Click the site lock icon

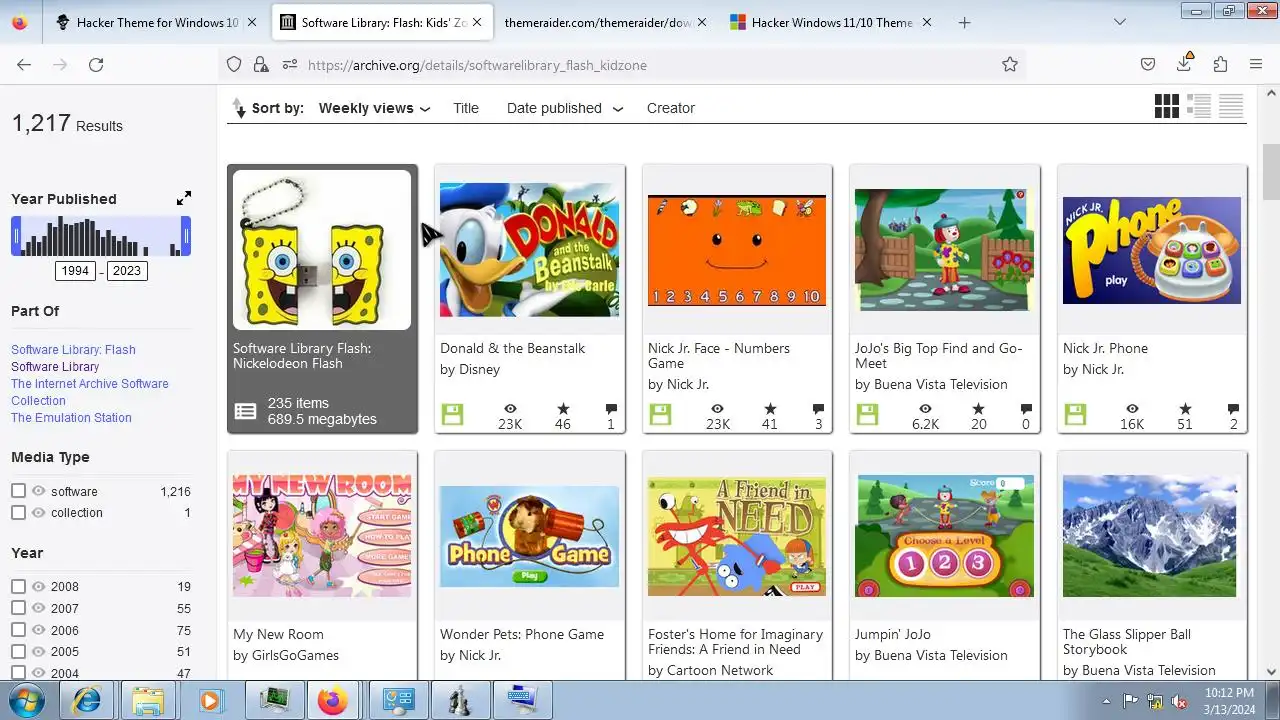(x=261, y=64)
